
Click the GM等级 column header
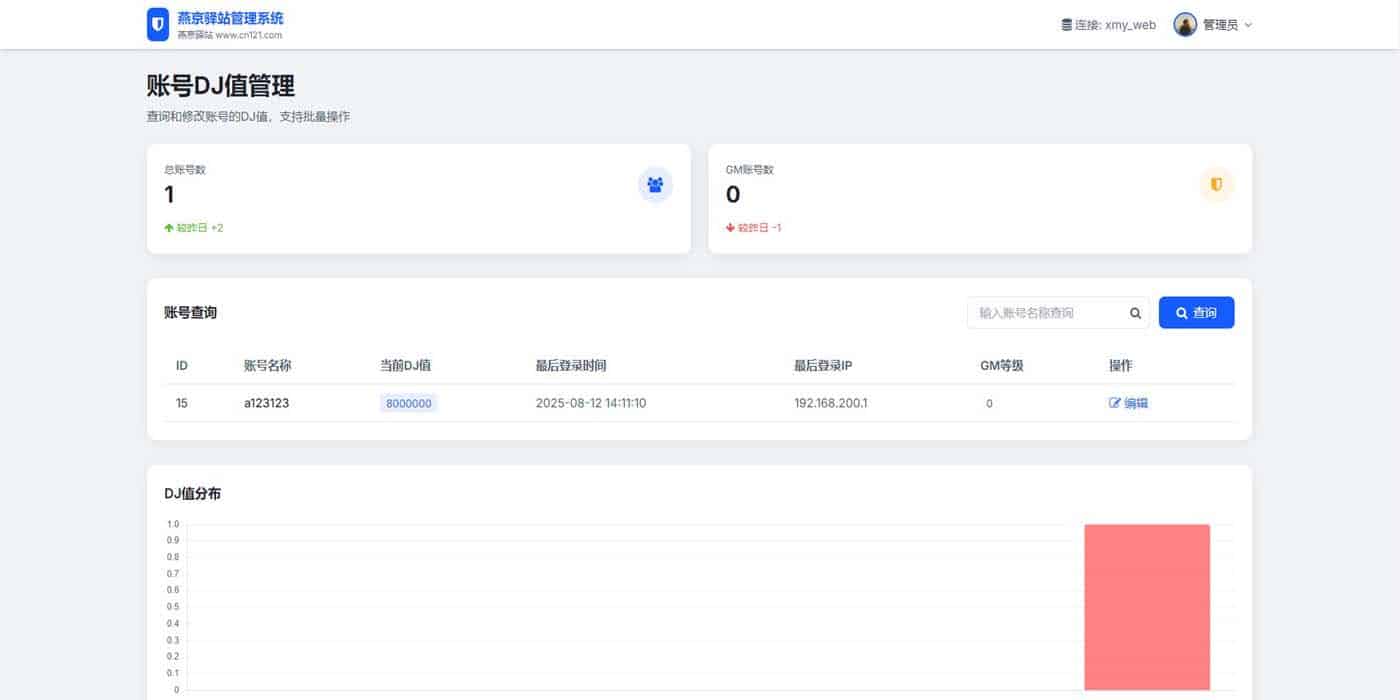[x=1001, y=366]
